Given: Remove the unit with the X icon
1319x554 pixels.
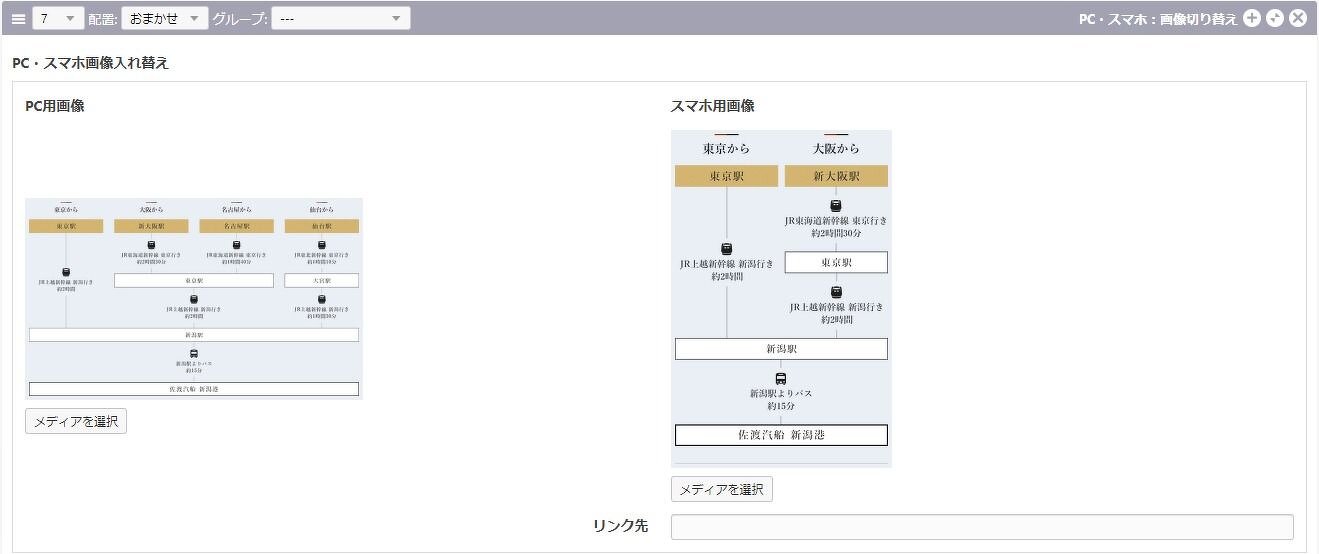Looking at the screenshot, I should click(x=1298, y=18).
